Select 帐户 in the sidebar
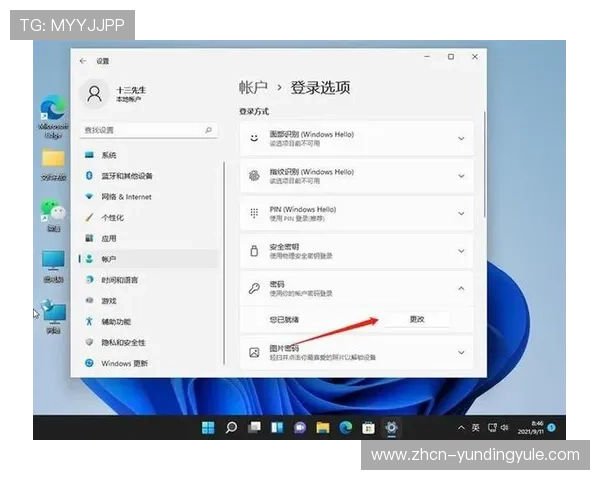 pos(149,259)
